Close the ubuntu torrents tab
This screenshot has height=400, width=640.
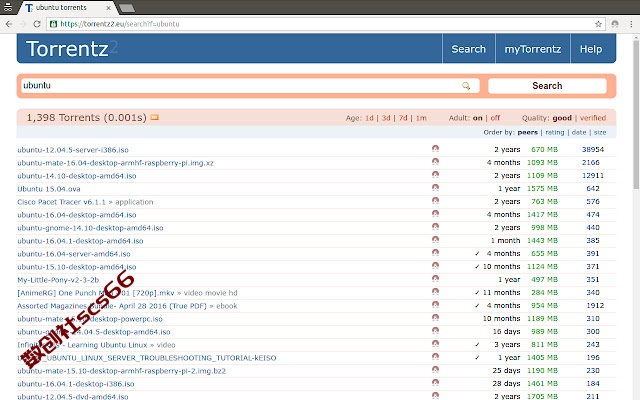point(108,8)
